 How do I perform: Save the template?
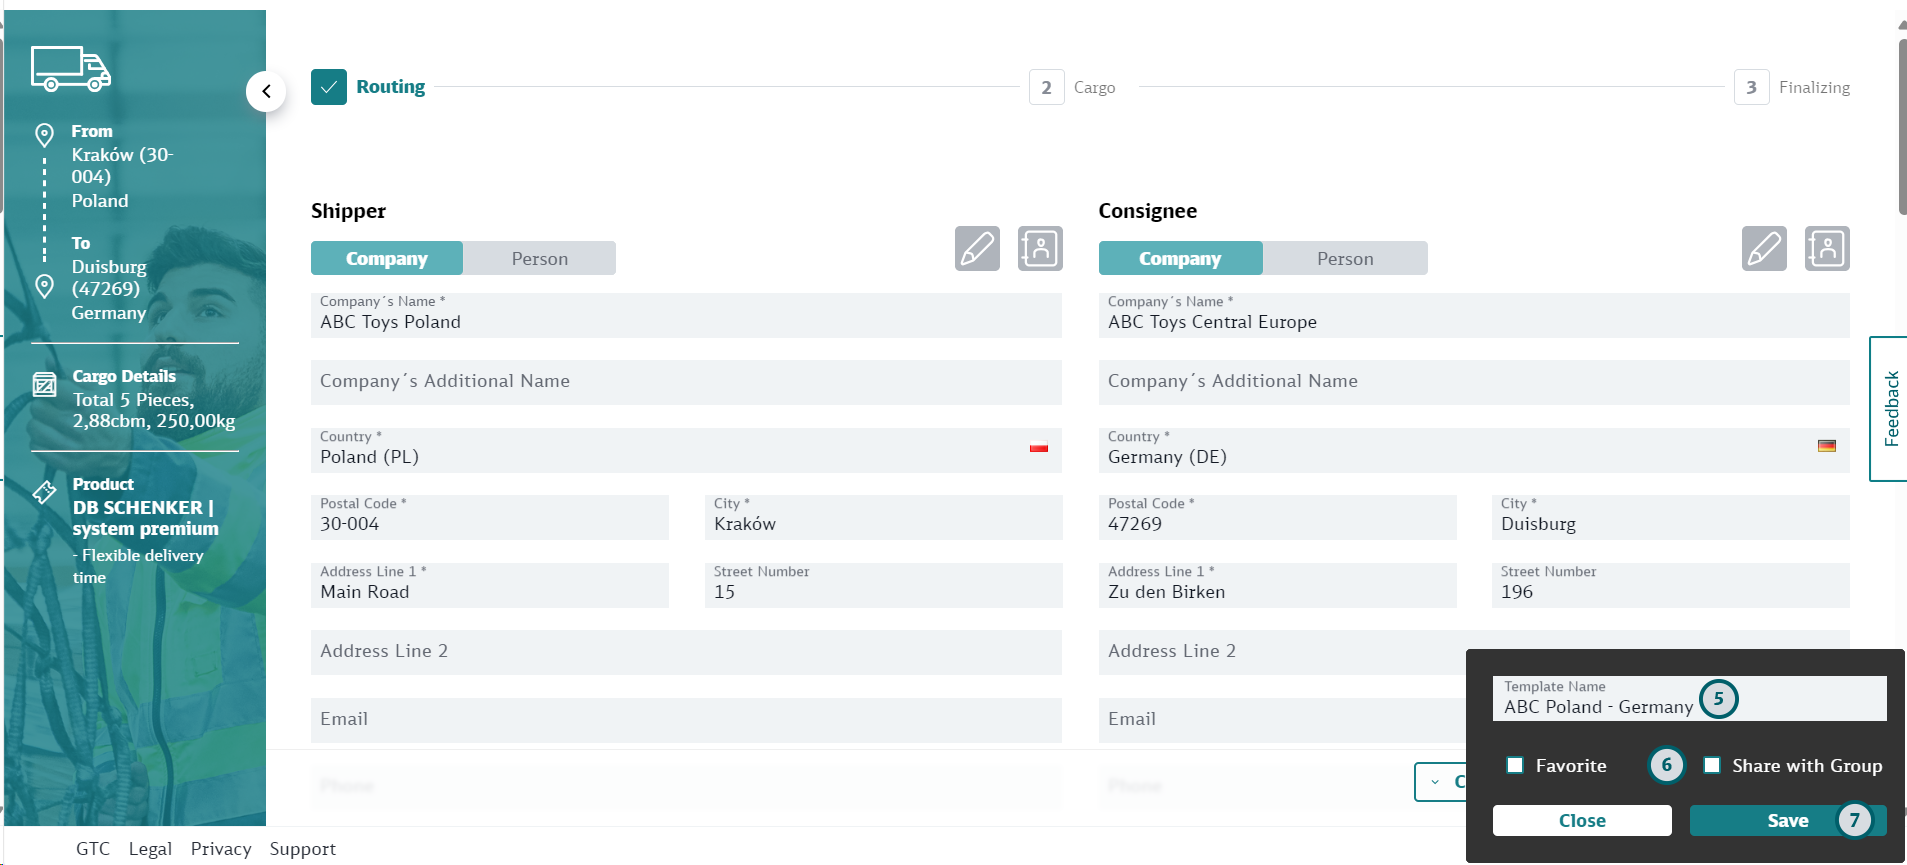pos(1786,820)
